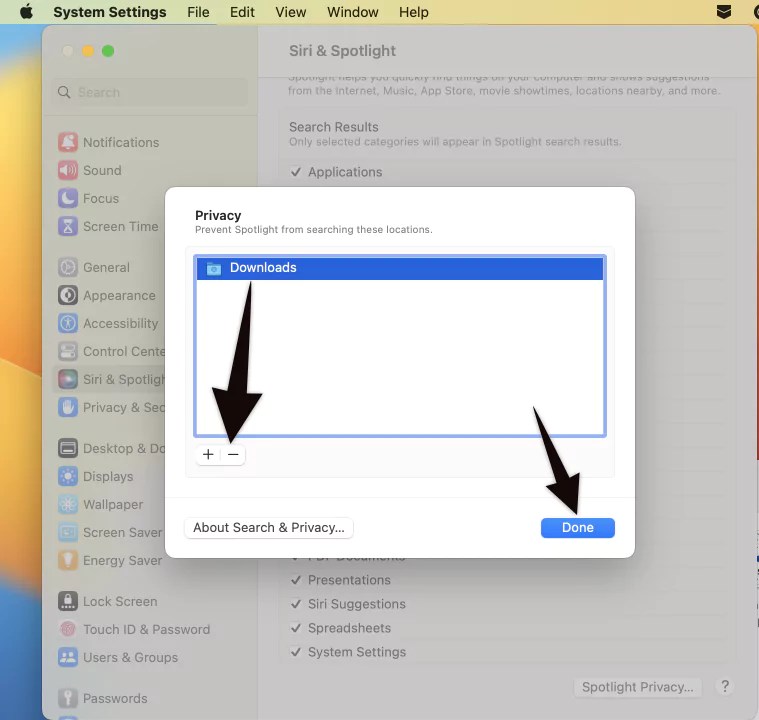
Task: Open Control Center settings icon
Action: [x=68, y=352]
